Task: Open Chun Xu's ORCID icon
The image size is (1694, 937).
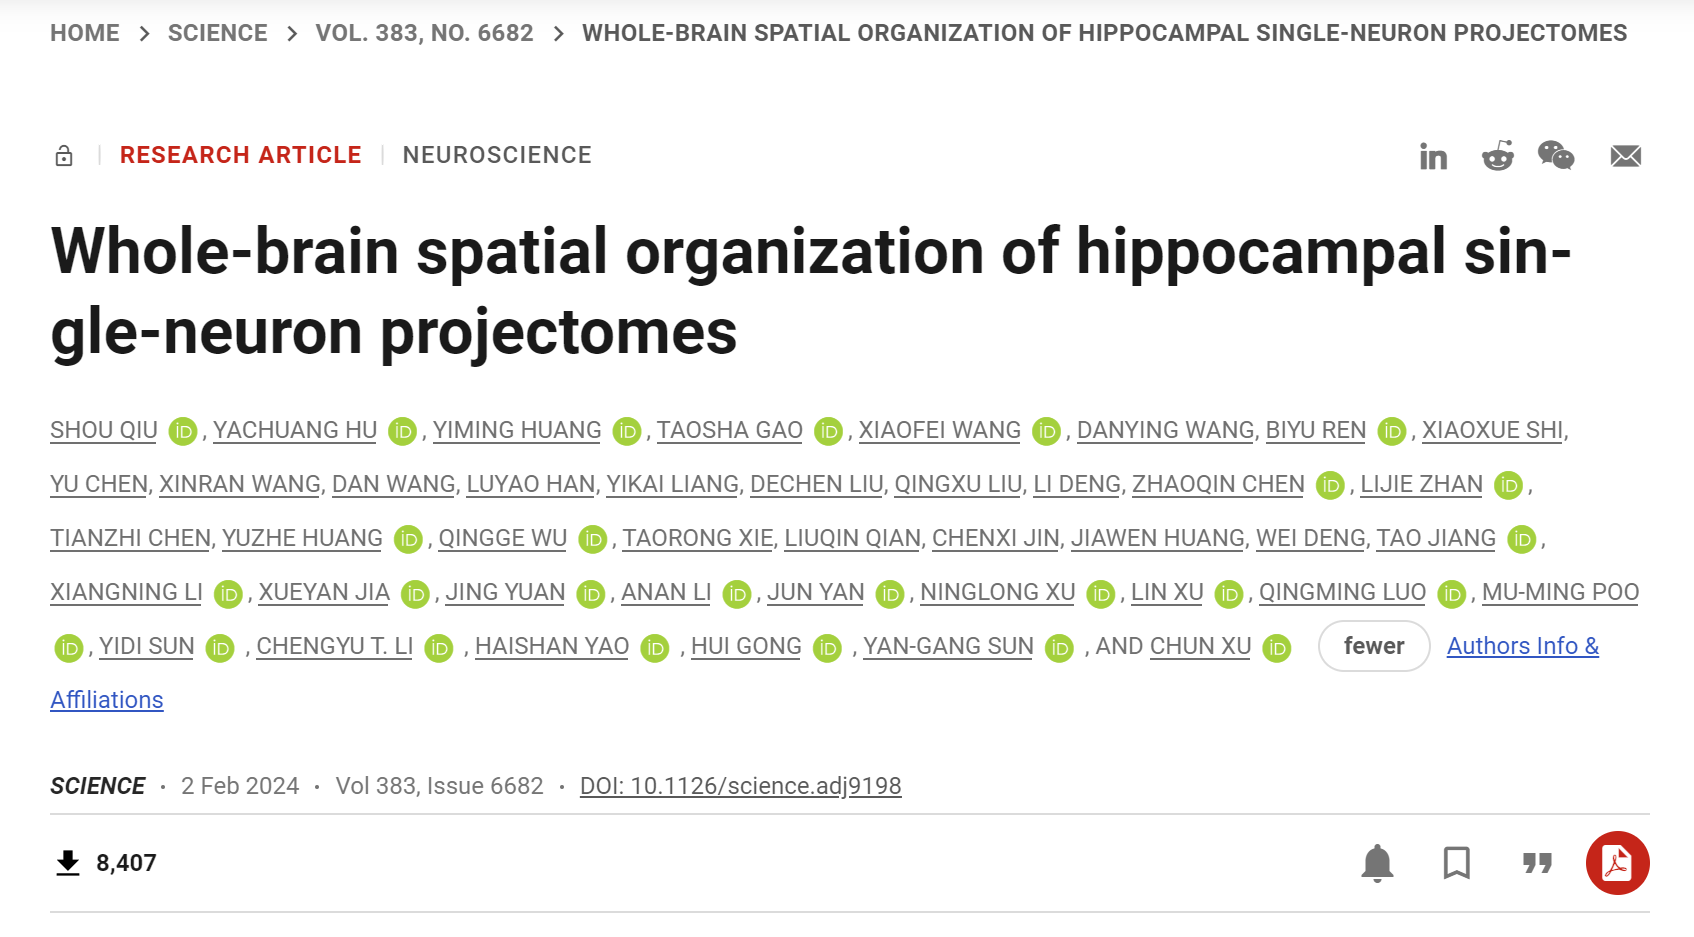Action: coord(1277,648)
